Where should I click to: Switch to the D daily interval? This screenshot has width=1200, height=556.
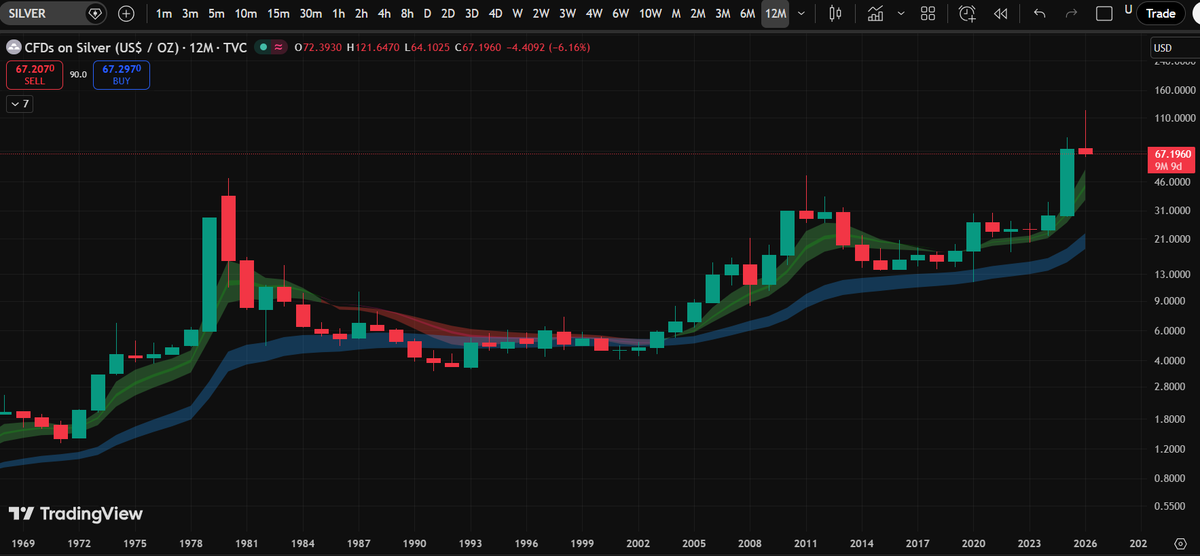point(428,14)
